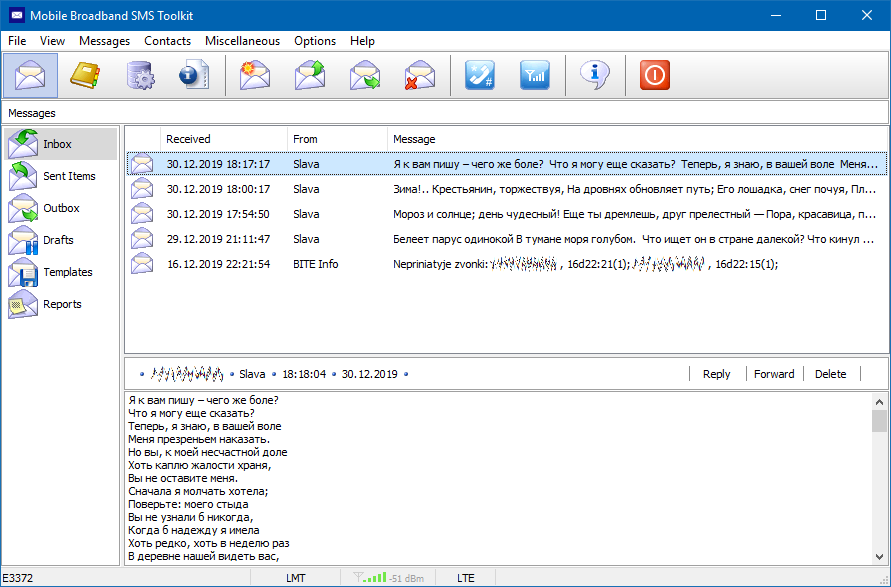Viewport: 891px width, 587px height.
Task: Open the database settings tool
Action: [140, 74]
